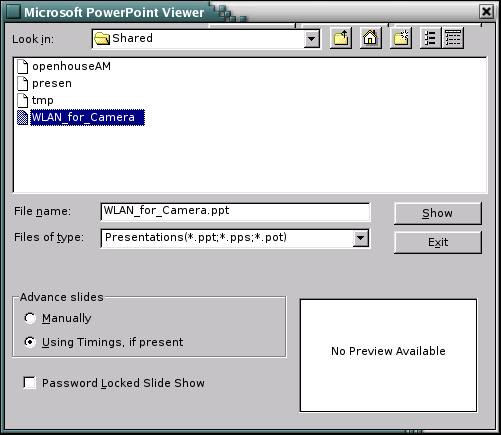Switch to details view icon

[453, 38]
